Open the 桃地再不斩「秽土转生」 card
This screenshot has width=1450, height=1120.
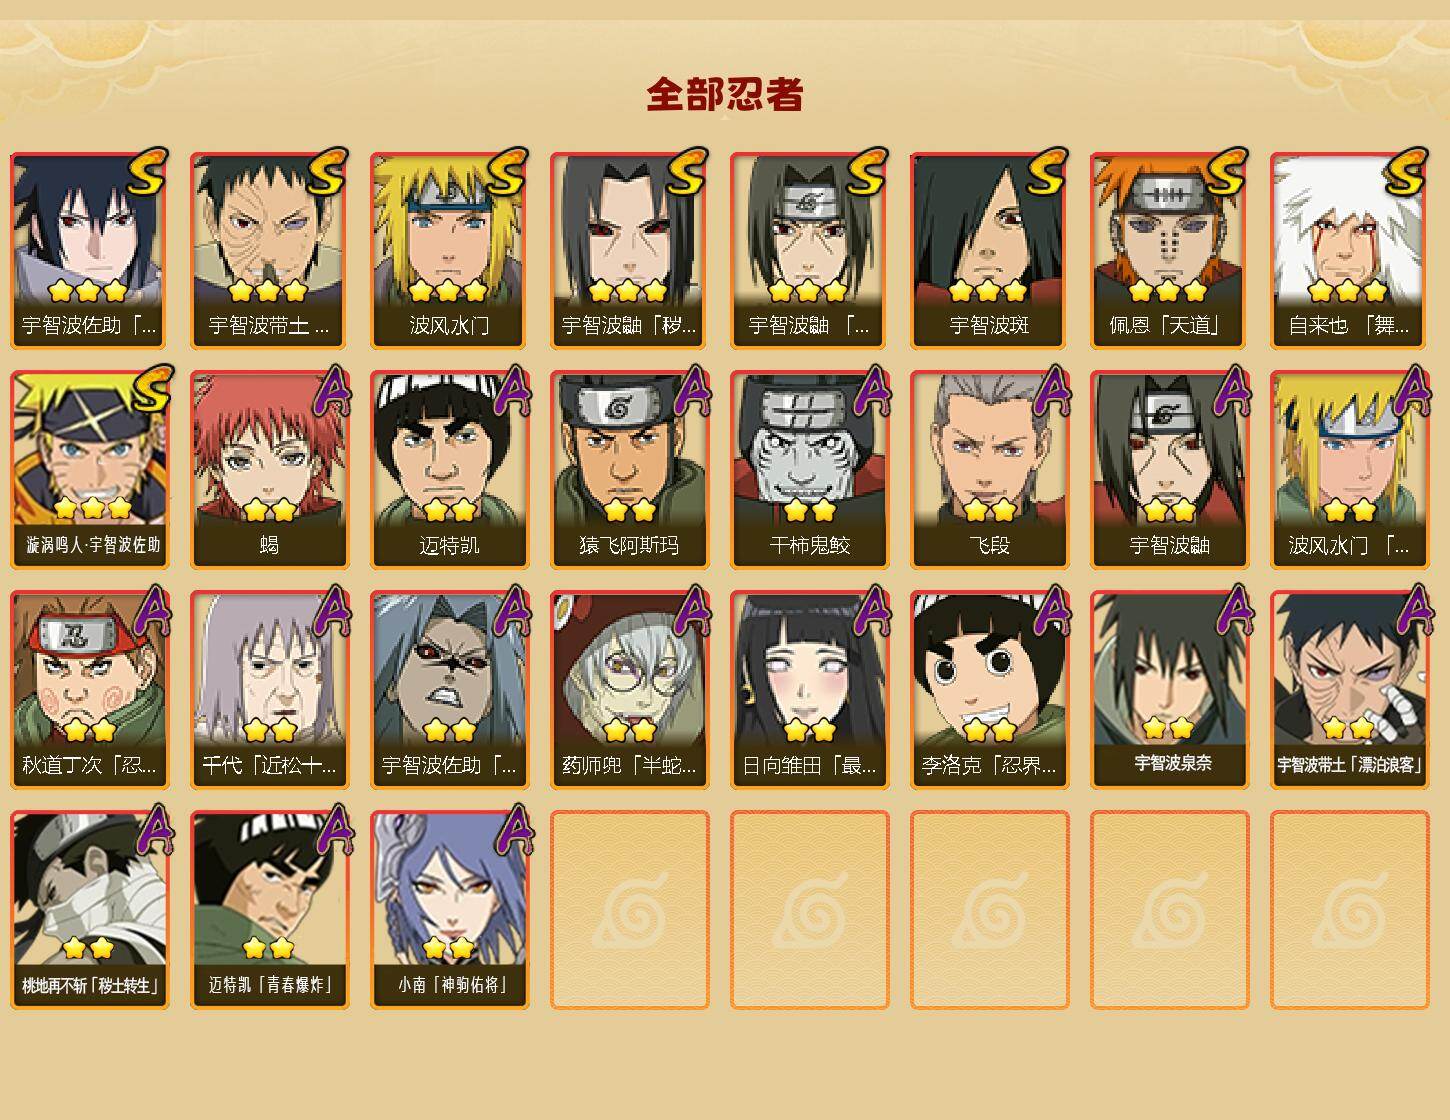point(89,910)
